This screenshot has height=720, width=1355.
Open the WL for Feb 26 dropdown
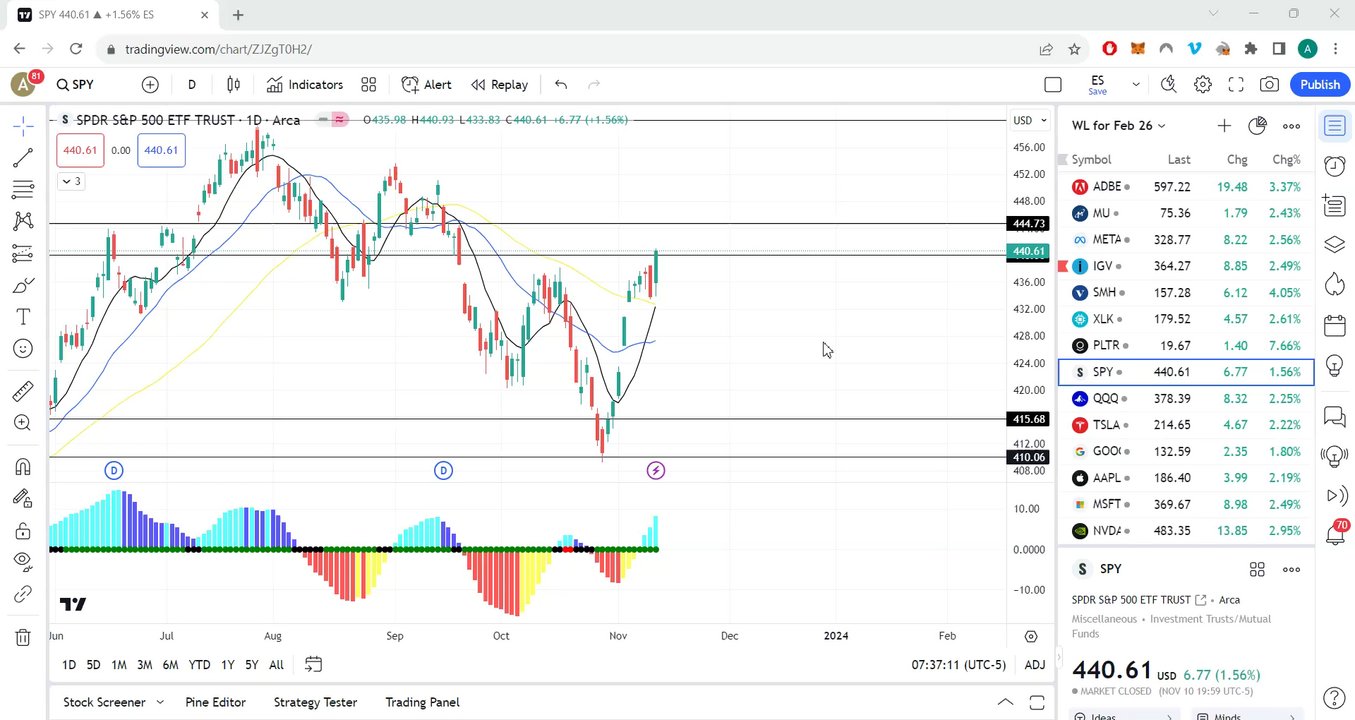(x=1119, y=126)
